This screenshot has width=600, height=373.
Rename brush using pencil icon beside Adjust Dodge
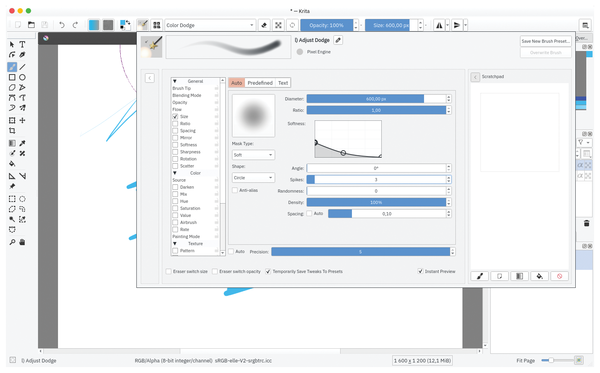point(338,40)
